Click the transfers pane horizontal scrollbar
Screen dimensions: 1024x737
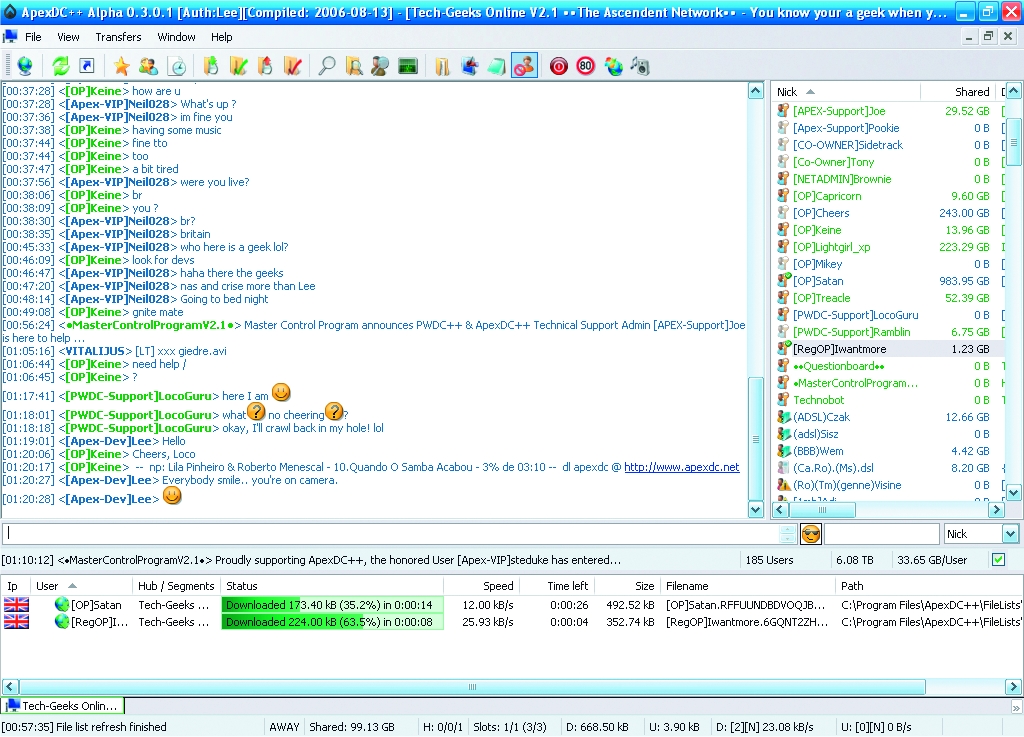pos(472,687)
